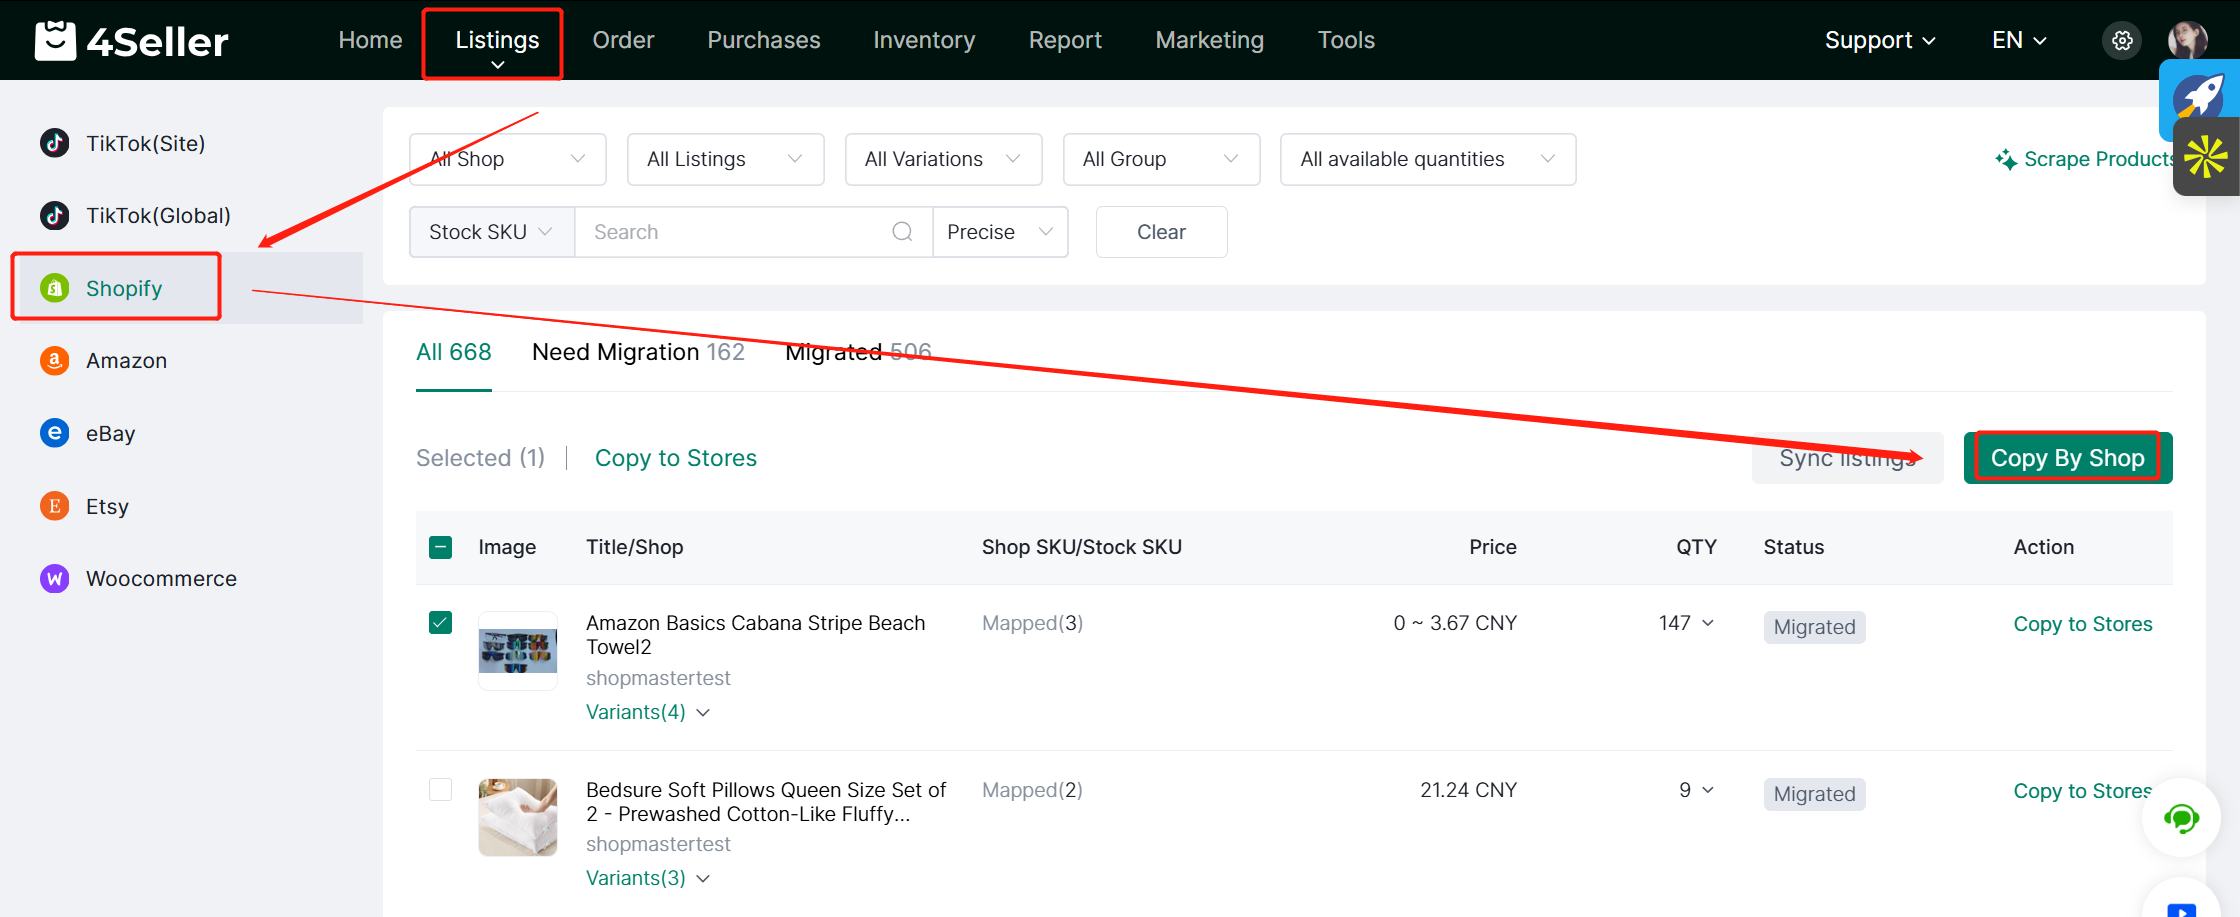
Task: Expand the QTY 147 chevron
Action: pyautogui.click(x=1708, y=623)
